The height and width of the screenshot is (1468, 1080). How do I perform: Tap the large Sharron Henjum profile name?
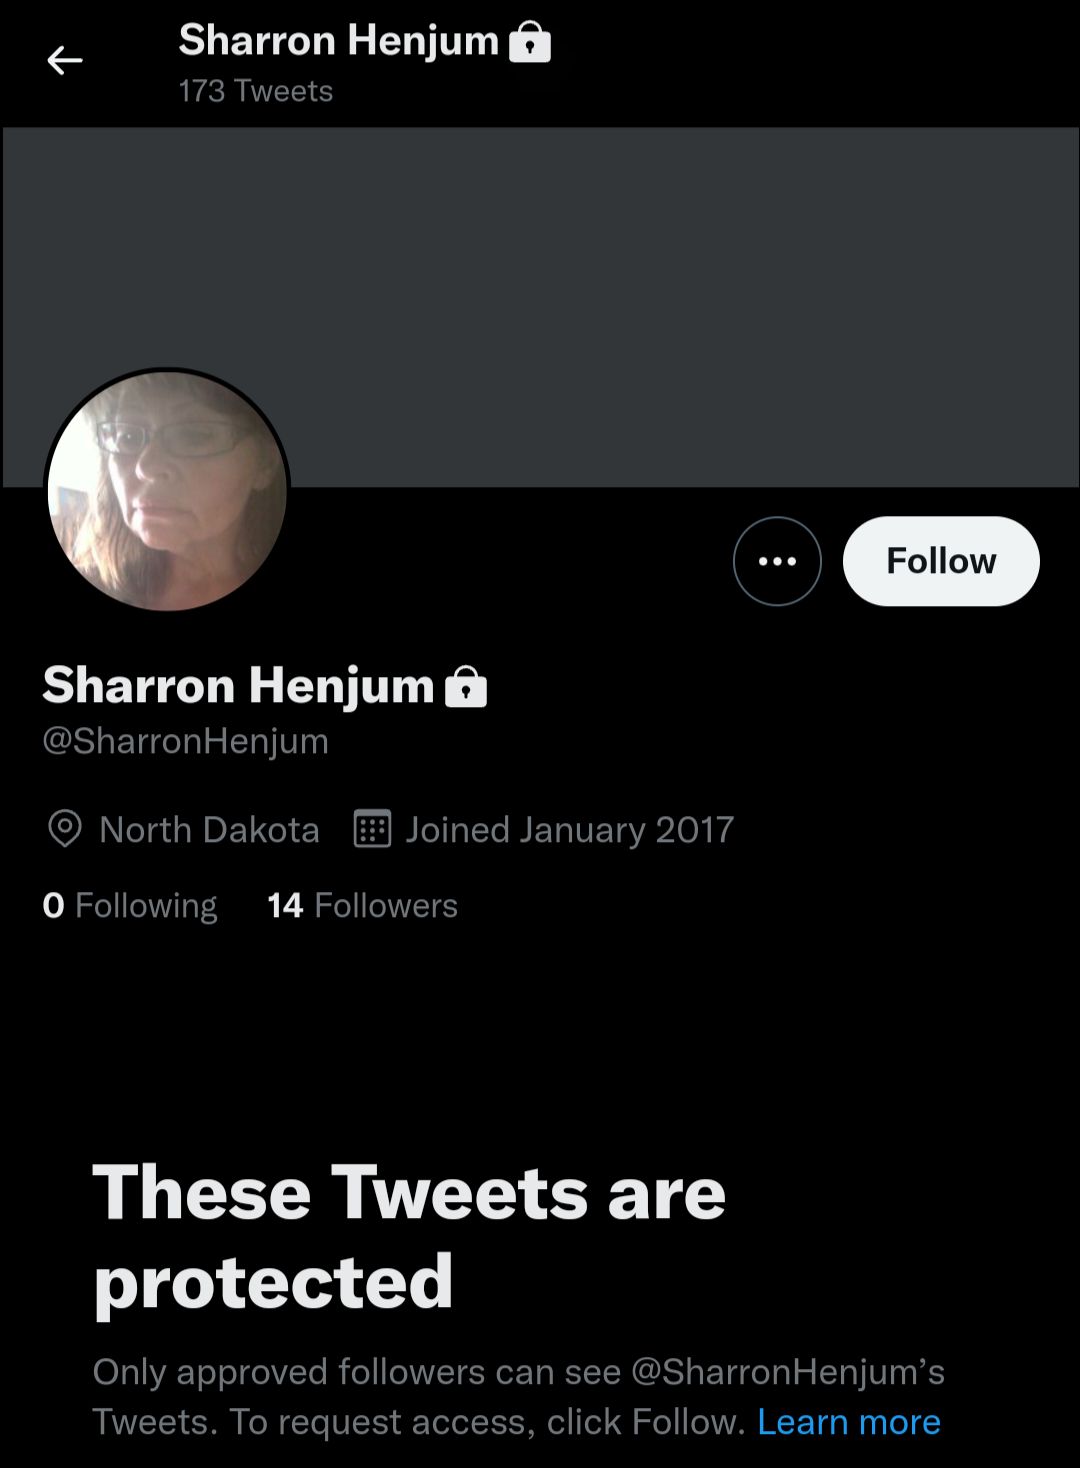[239, 686]
